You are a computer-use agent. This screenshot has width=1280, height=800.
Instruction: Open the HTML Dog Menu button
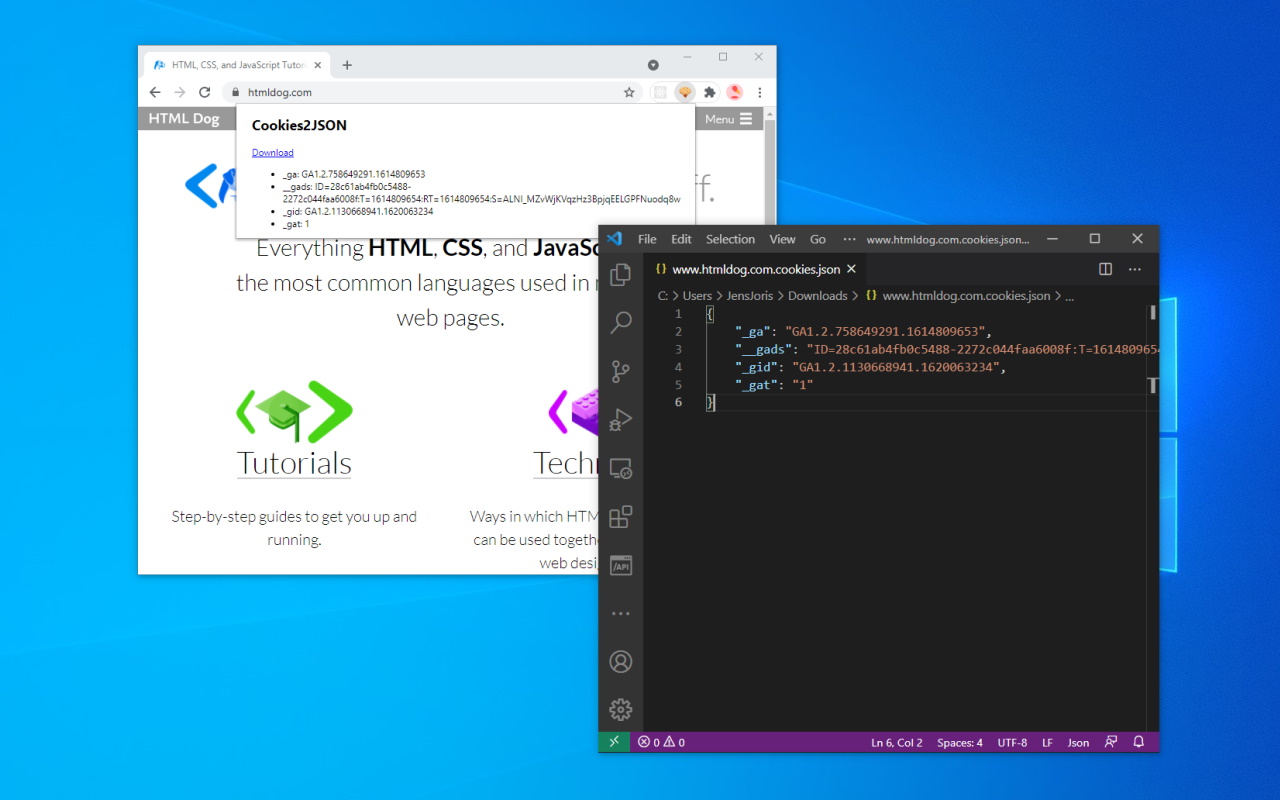coord(727,119)
